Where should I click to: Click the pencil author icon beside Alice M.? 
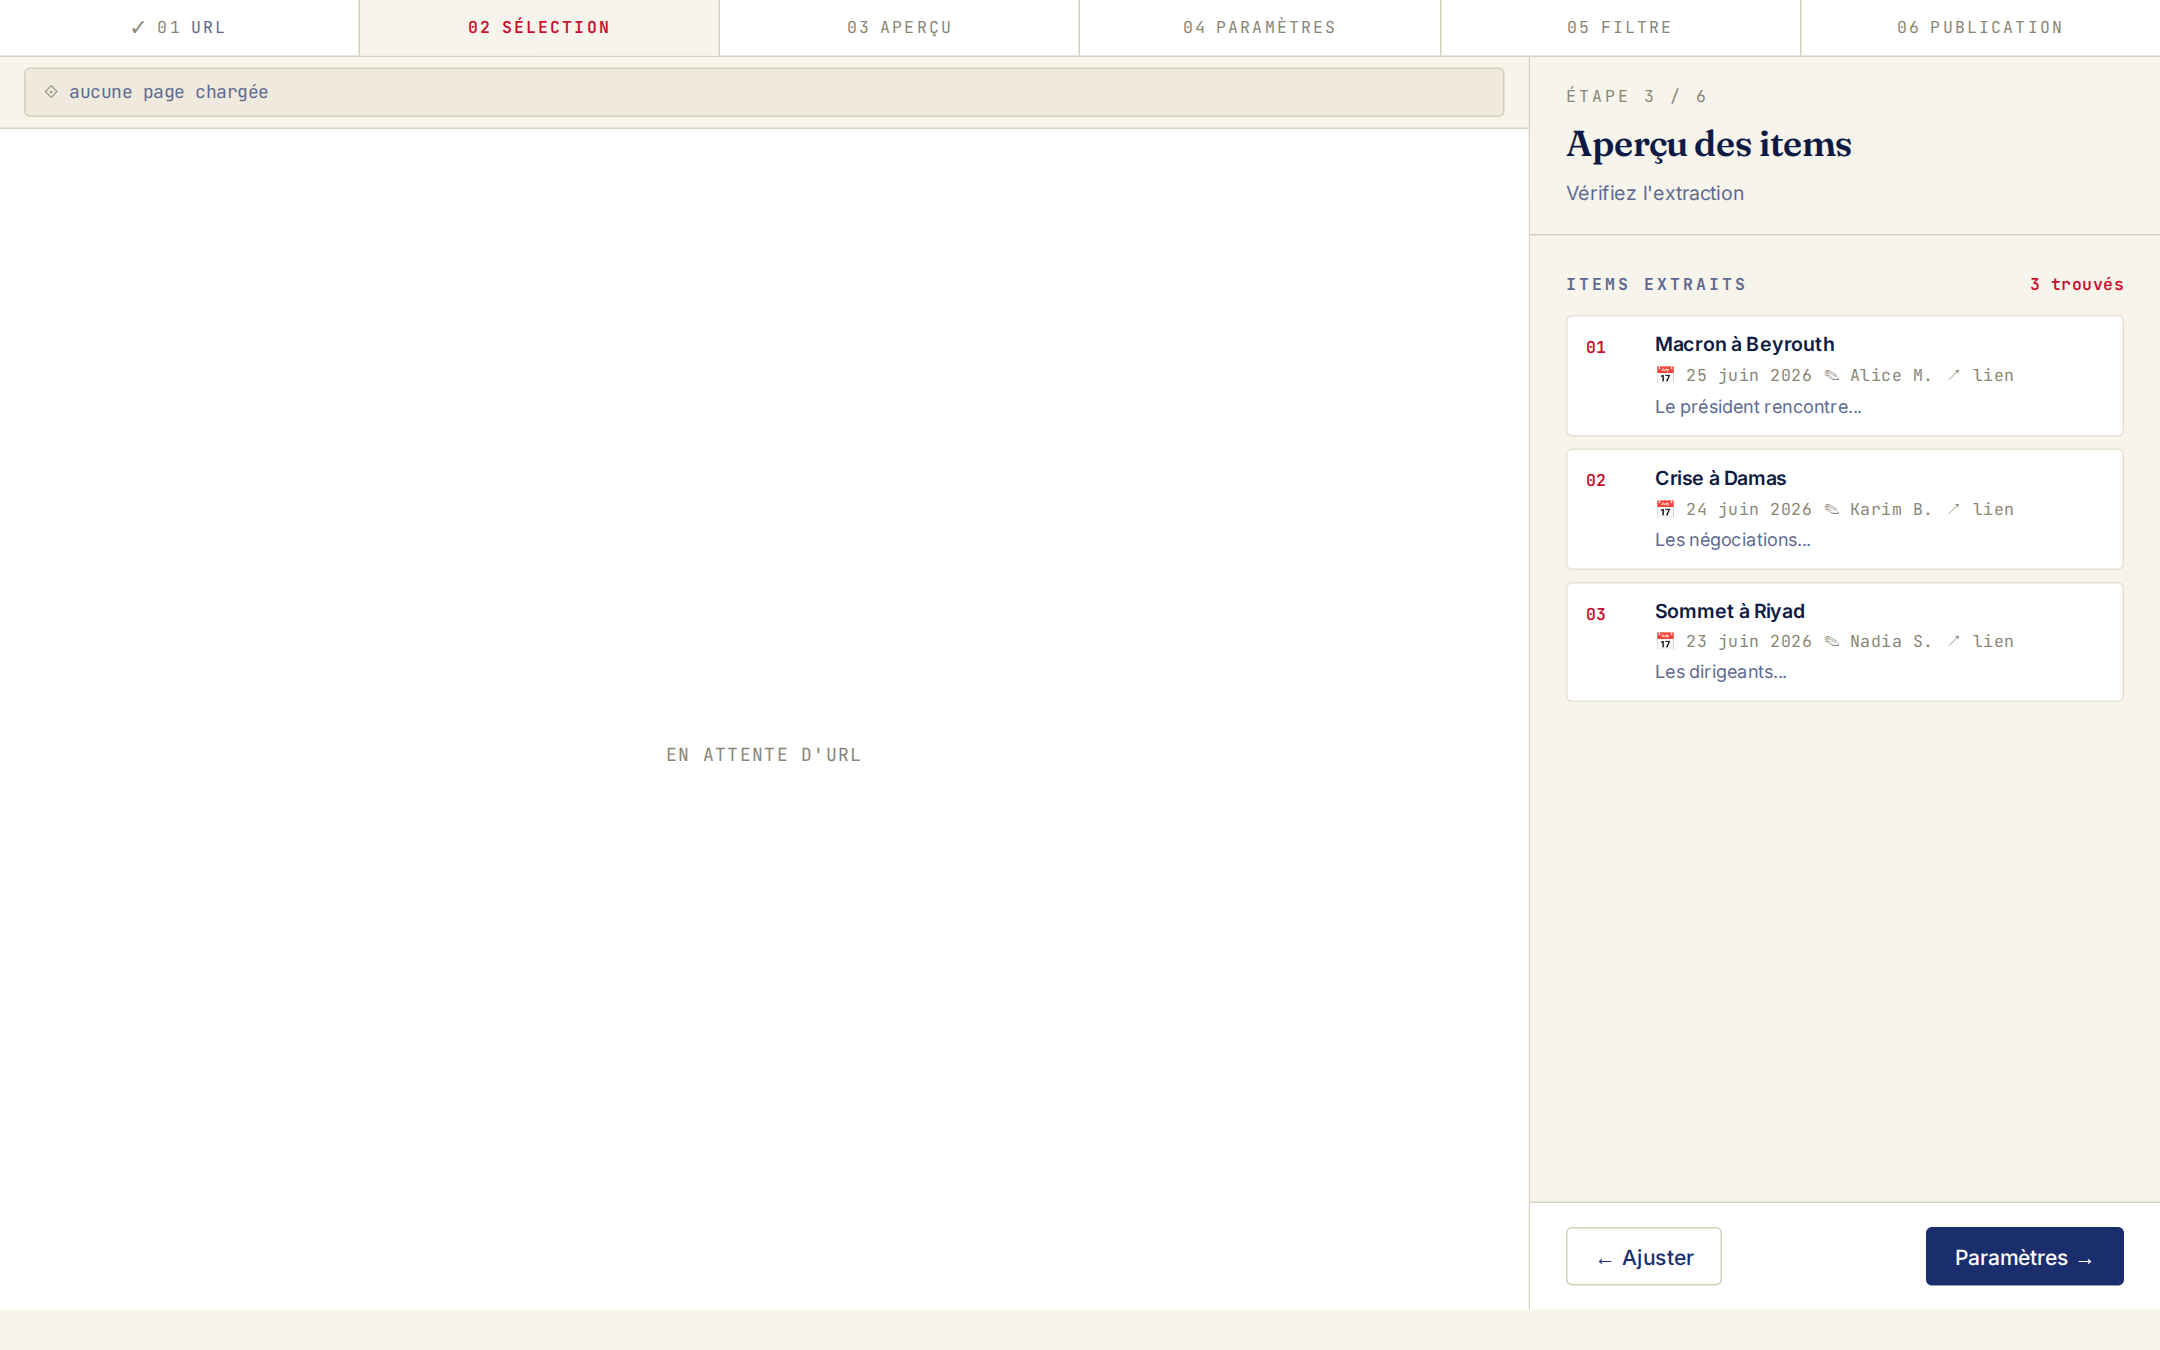pos(1831,376)
